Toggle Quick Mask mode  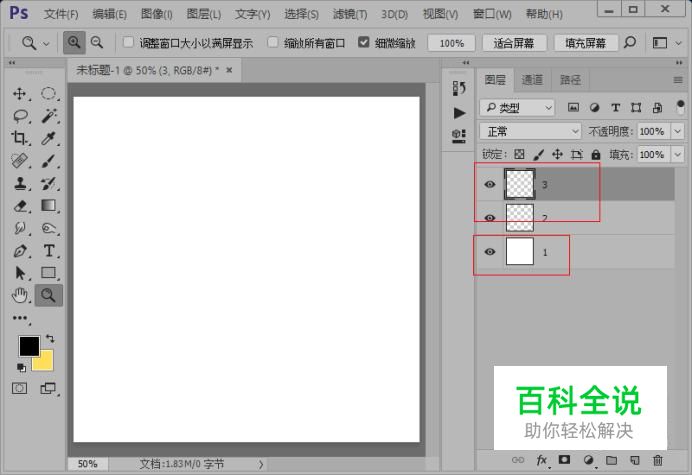point(19,388)
